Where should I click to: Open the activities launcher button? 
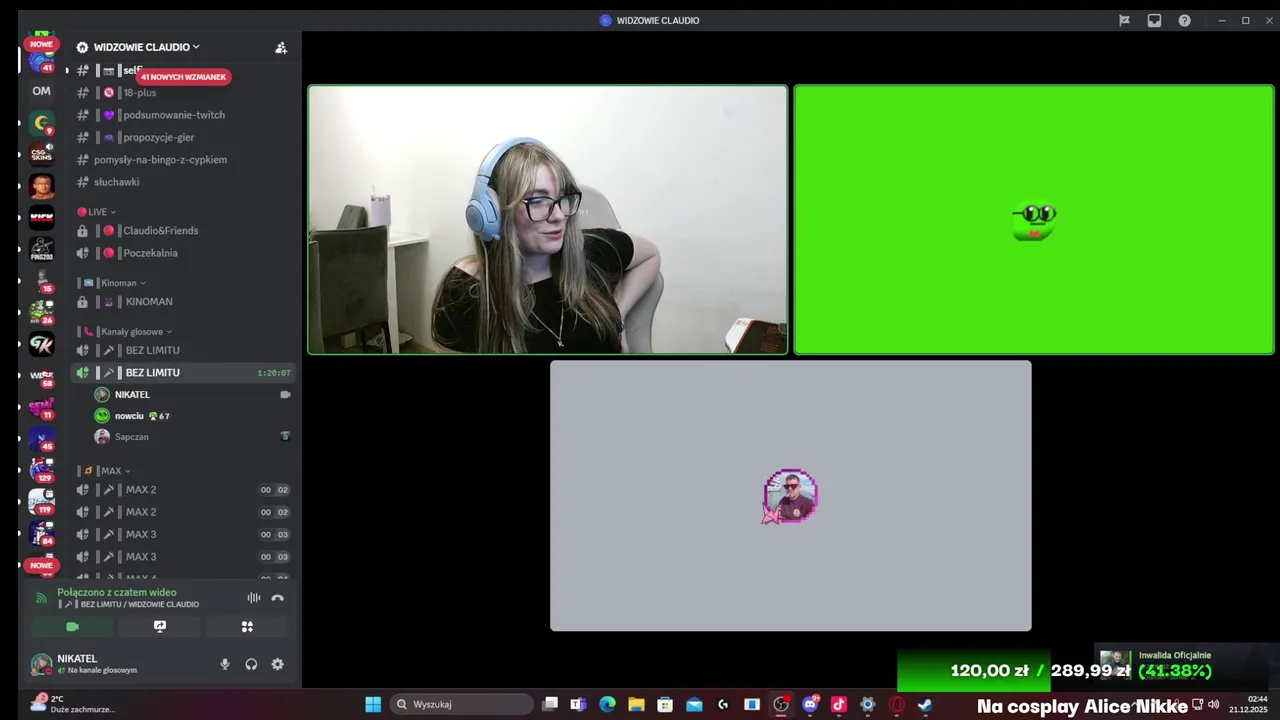pyautogui.click(x=247, y=627)
